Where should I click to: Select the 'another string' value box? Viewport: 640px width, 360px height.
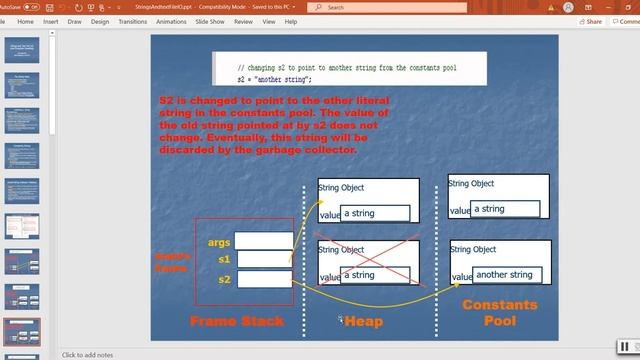pyautogui.click(x=507, y=275)
